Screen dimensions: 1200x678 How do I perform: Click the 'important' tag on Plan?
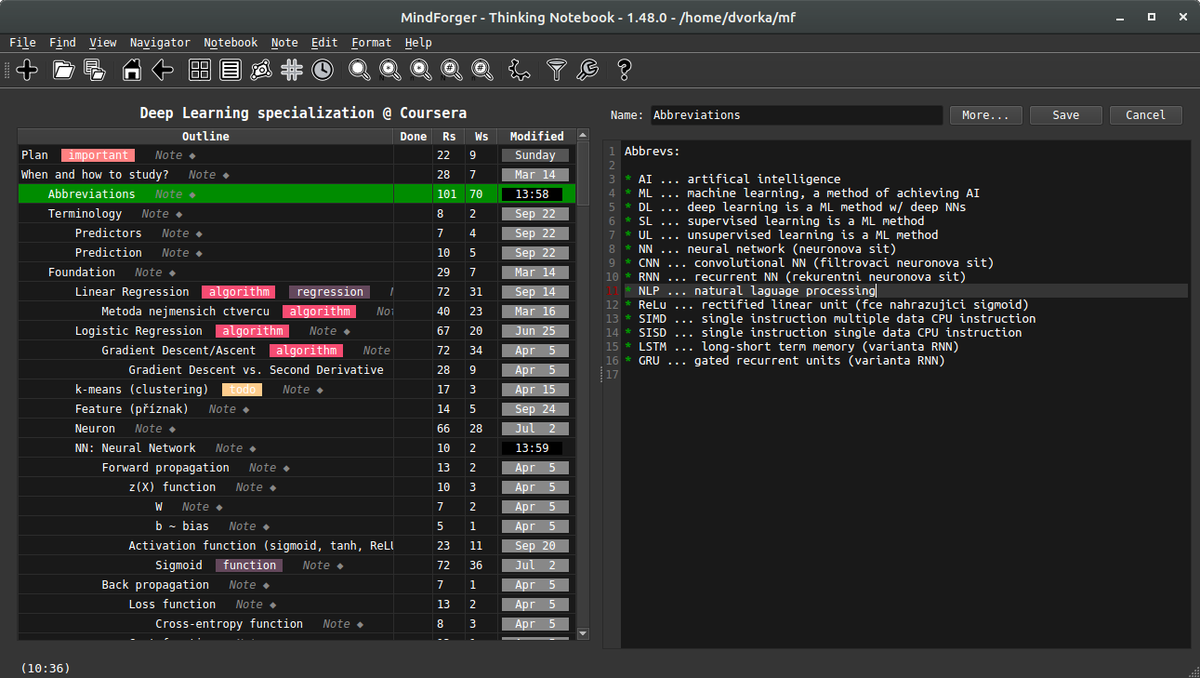pyautogui.click(x=98, y=155)
